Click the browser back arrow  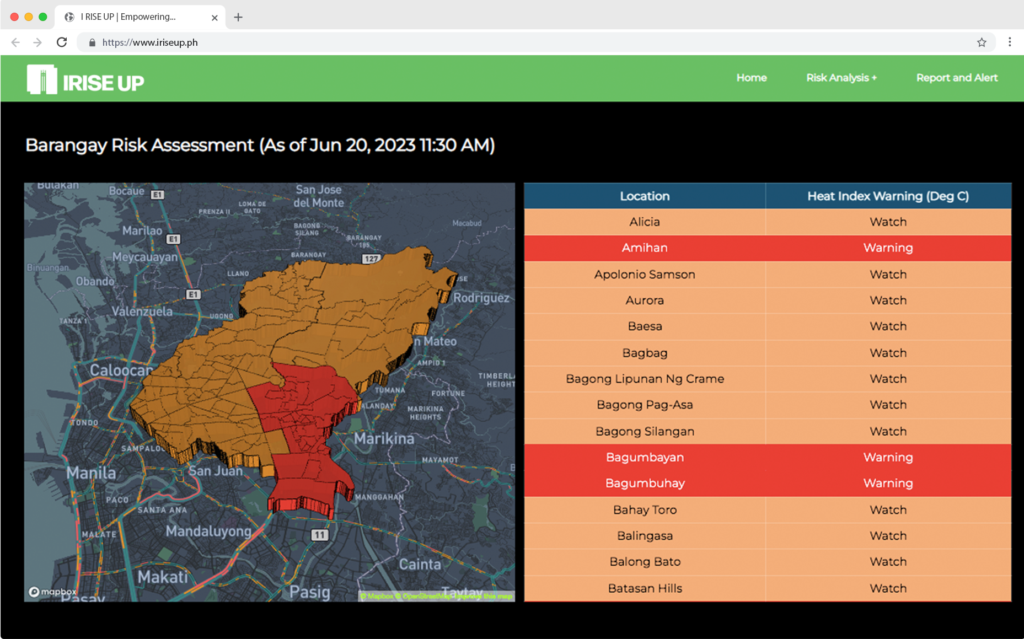pyautogui.click(x=15, y=43)
